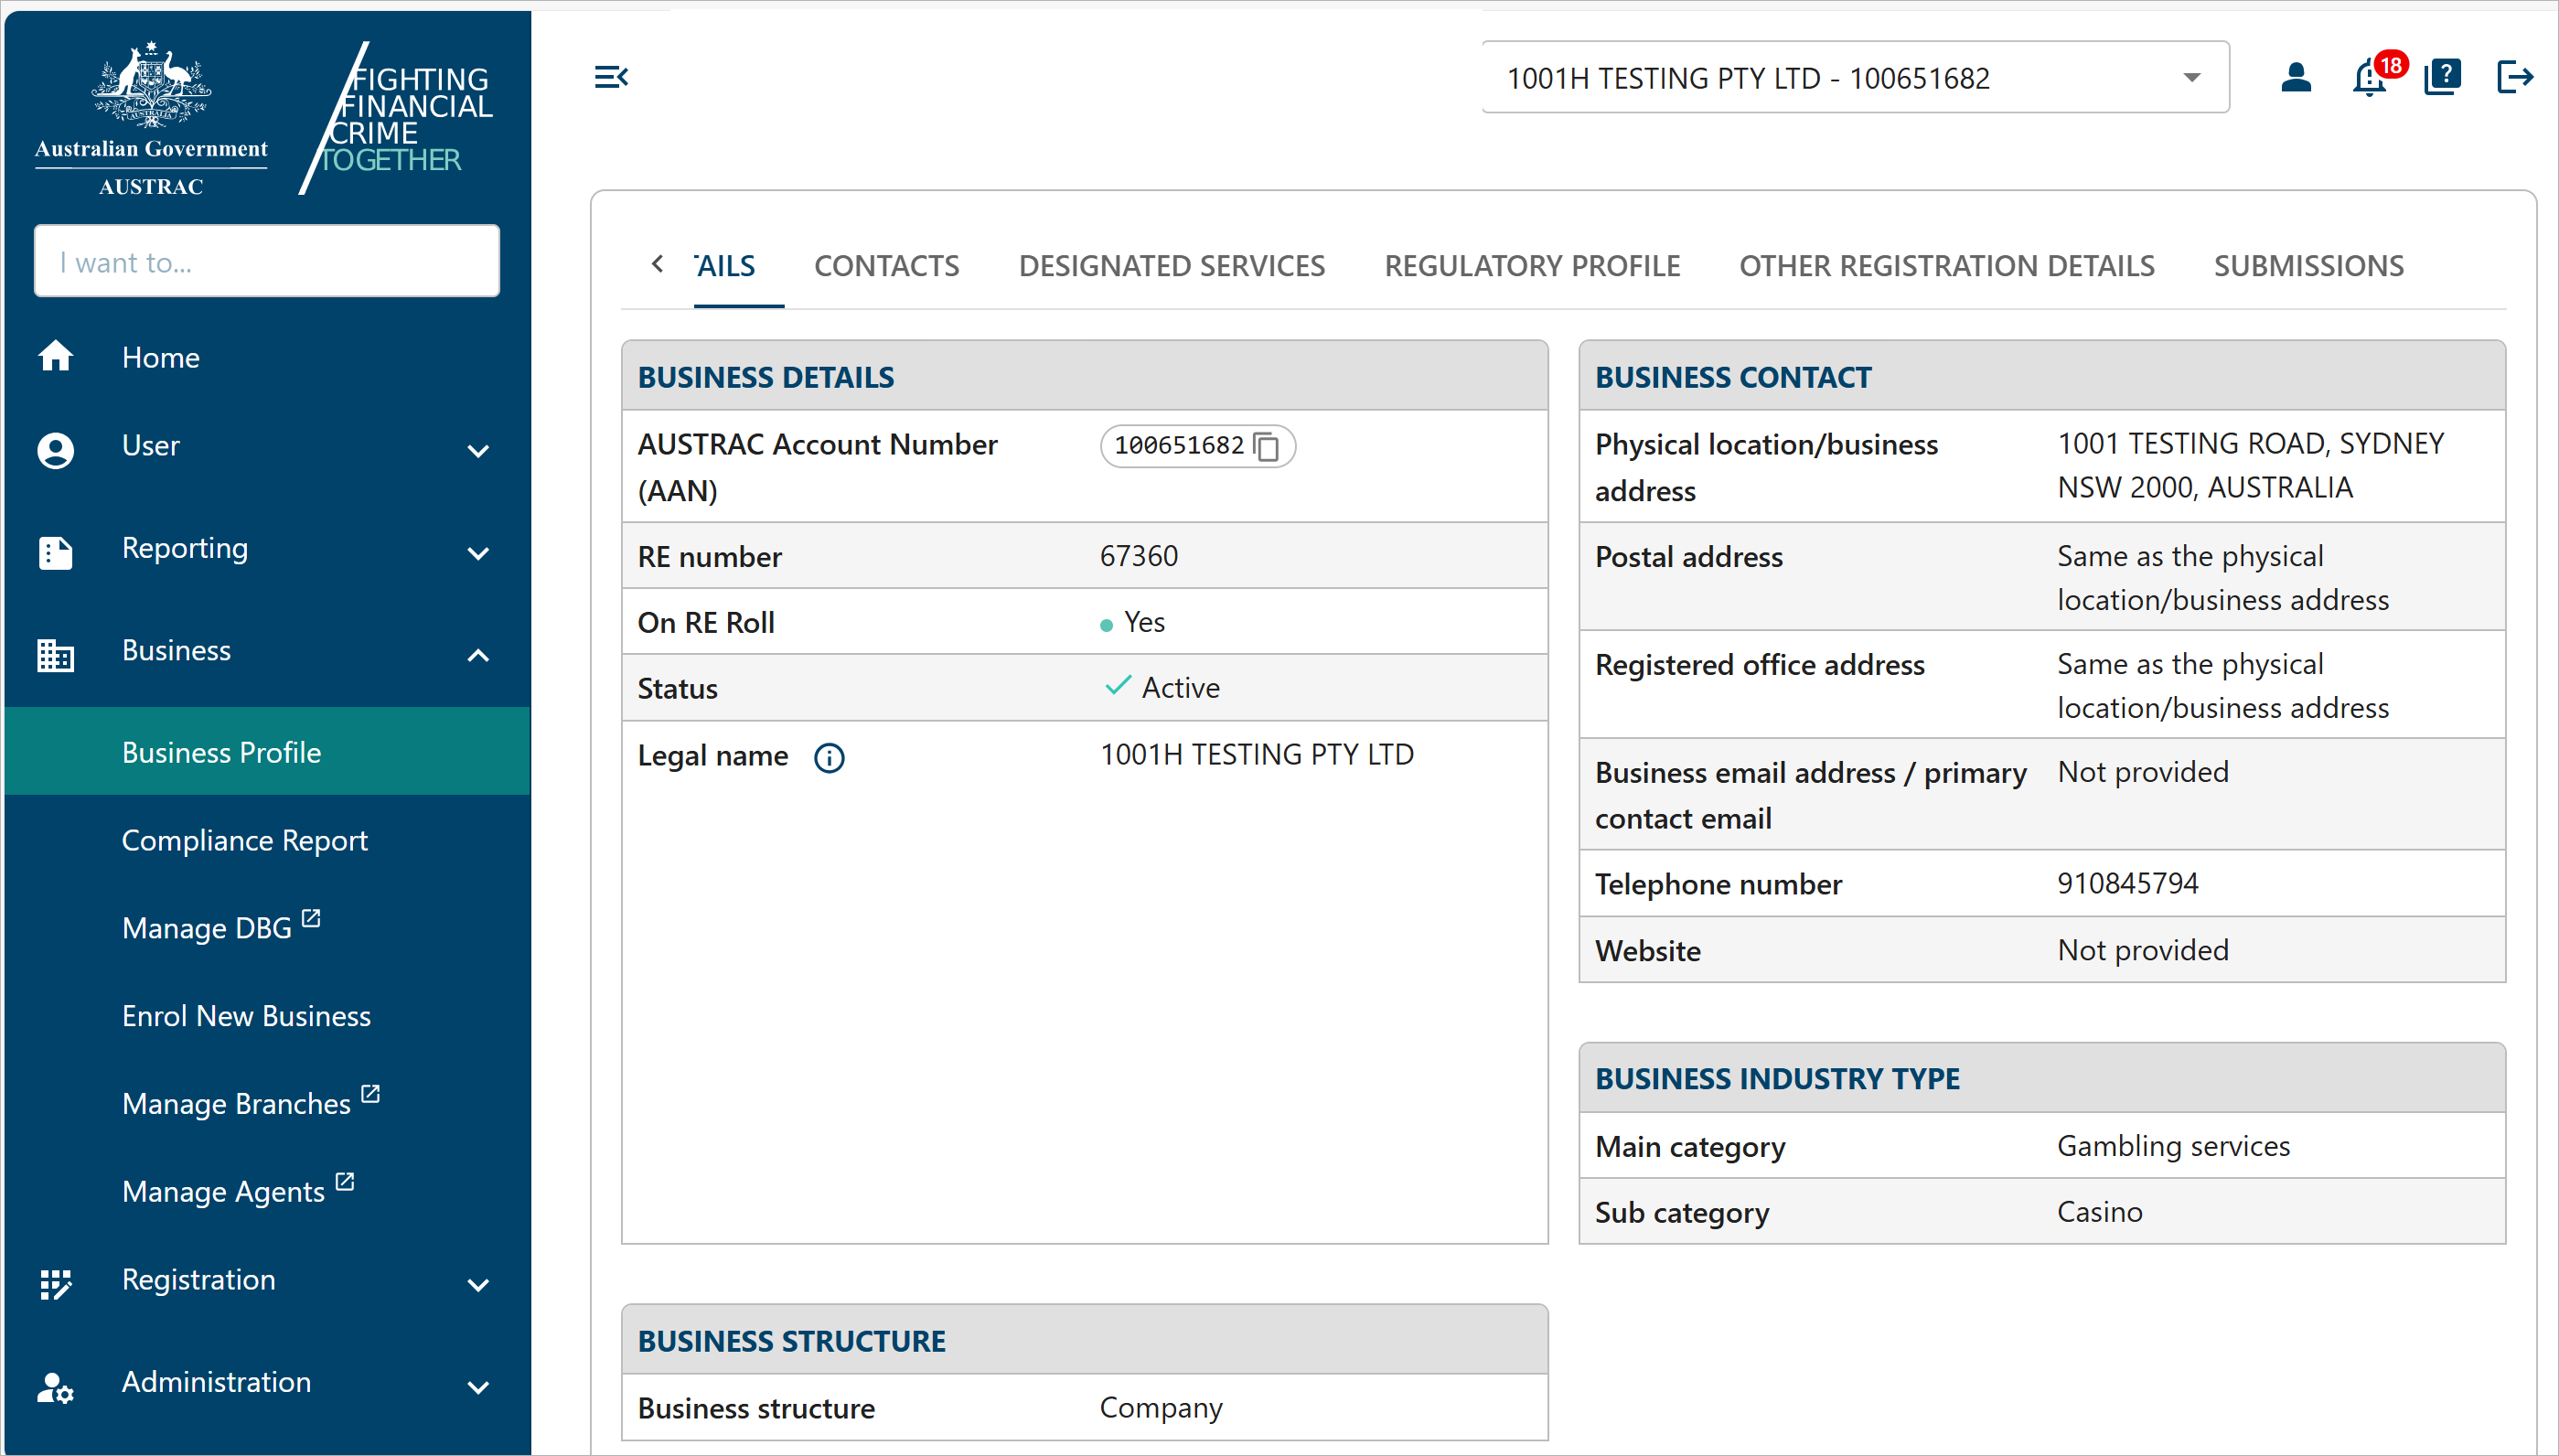Open Compliance Report from sidebar
The height and width of the screenshot is (1456, 2559).
(245, 840)
